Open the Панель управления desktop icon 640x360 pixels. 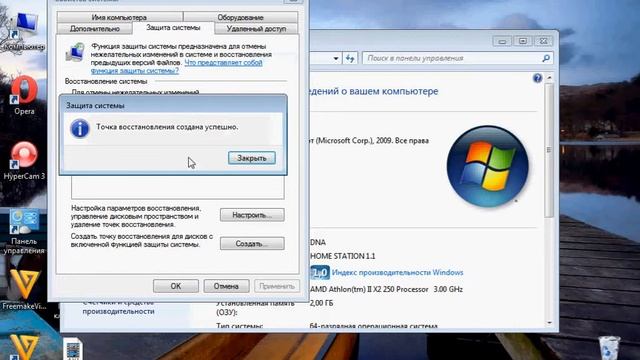(x=24, y=231)
